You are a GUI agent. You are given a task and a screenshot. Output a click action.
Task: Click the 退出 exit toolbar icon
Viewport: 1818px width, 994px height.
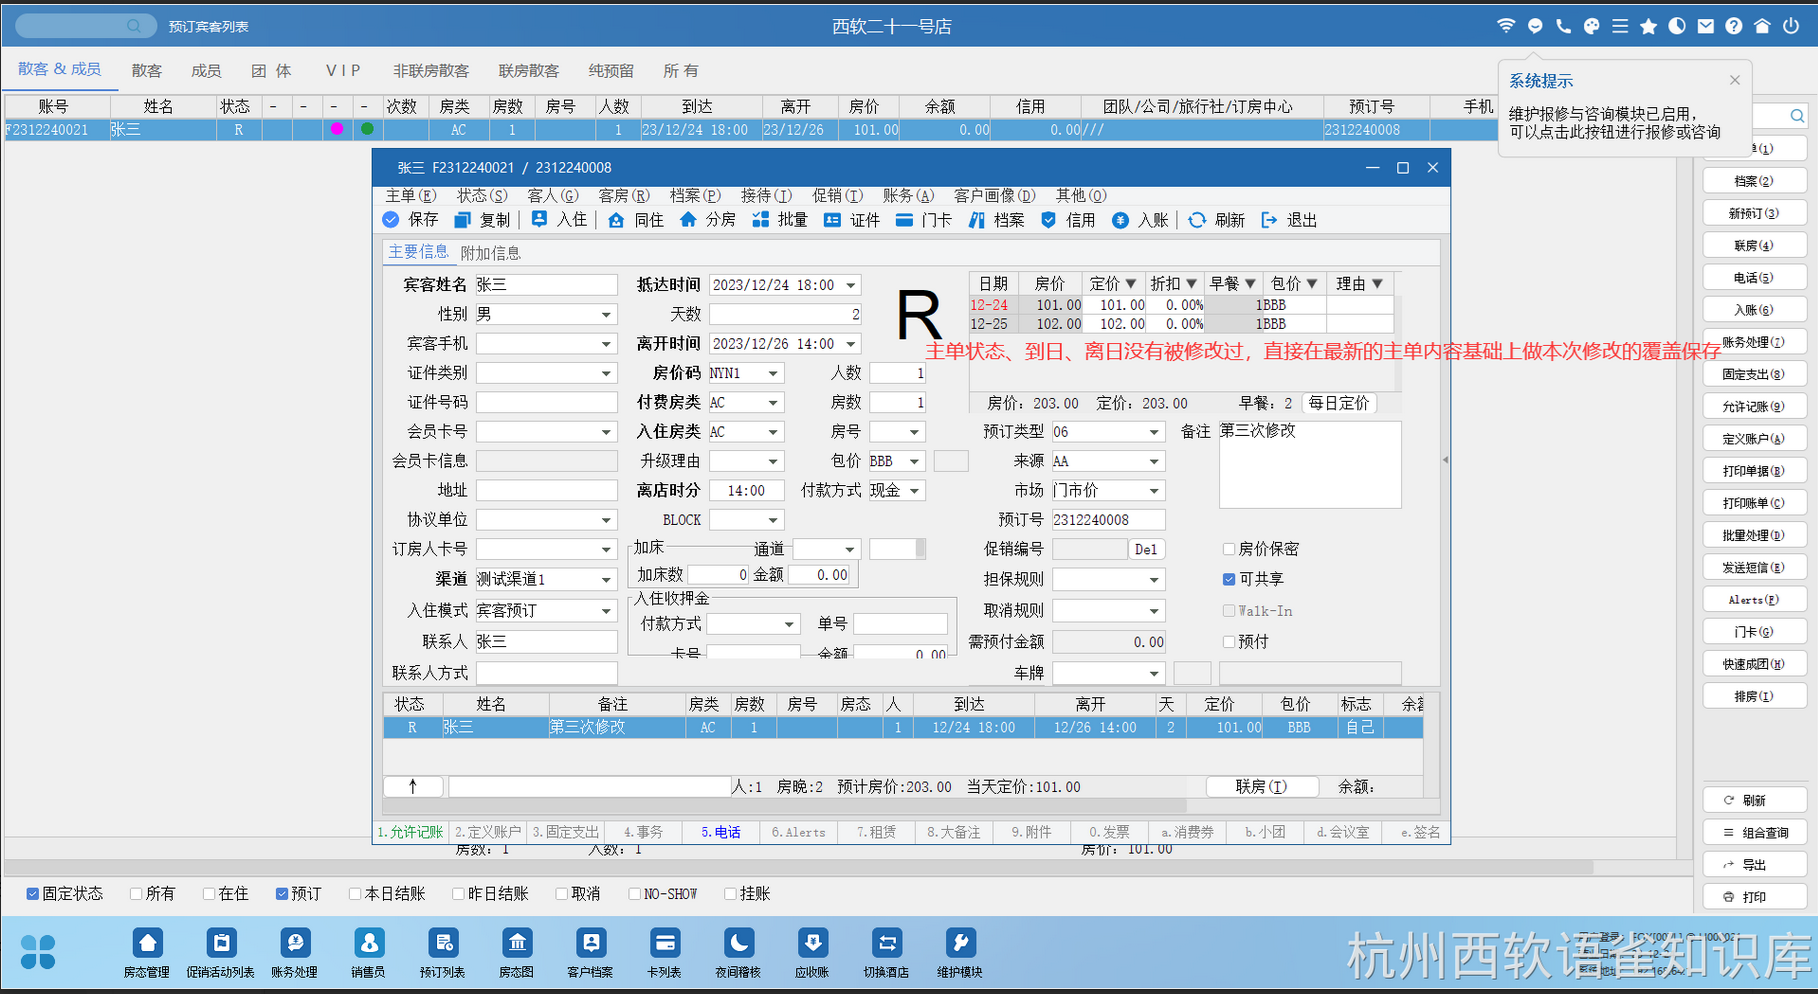[1269, 220]
